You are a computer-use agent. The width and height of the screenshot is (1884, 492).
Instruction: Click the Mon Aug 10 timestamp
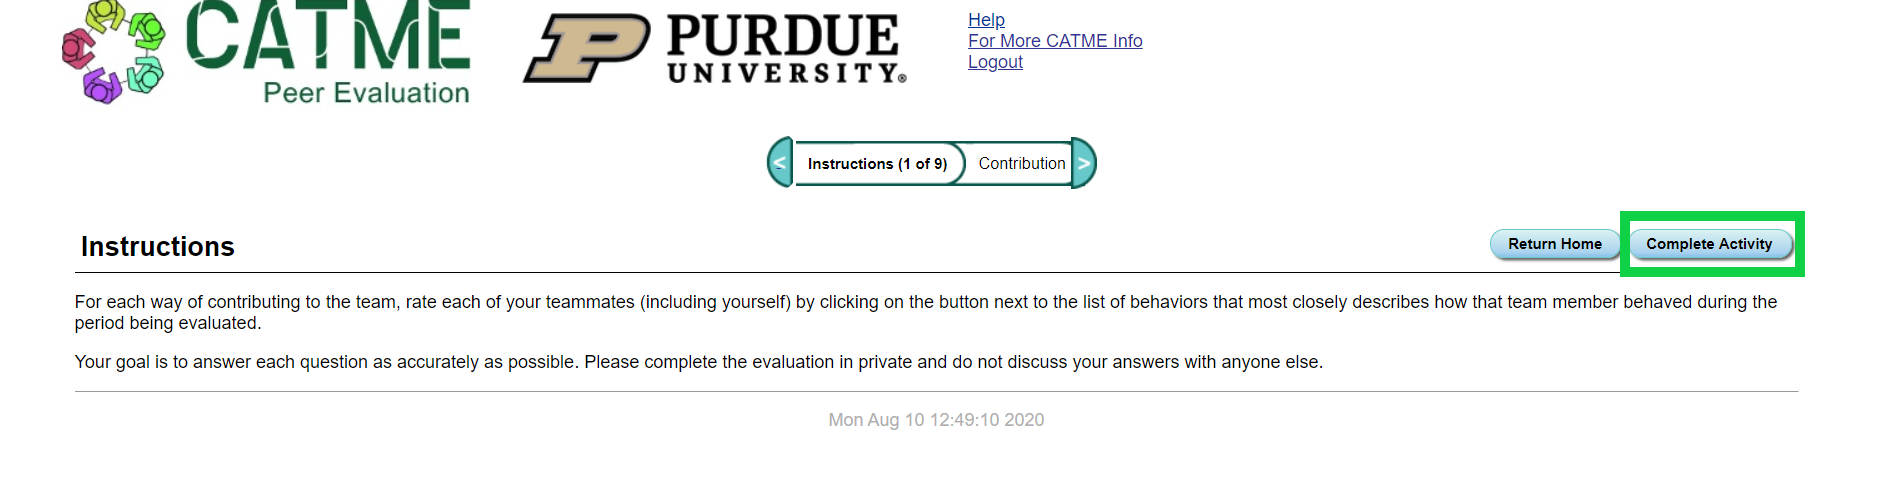coord(936,420)
